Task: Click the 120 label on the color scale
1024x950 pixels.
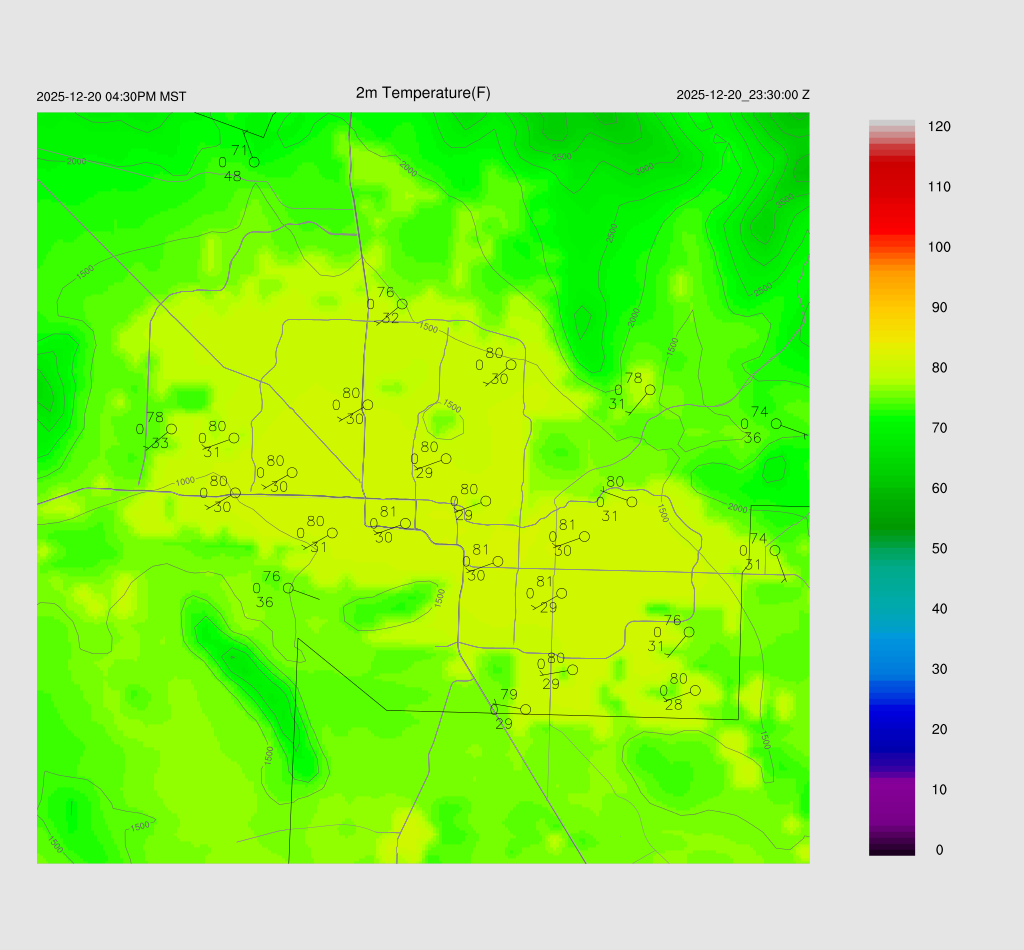Action: coord(939,127)
